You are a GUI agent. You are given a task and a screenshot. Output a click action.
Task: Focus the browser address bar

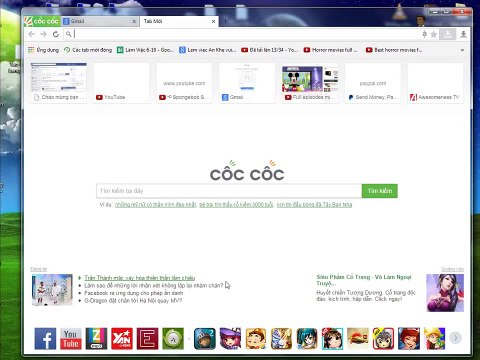click(242, 34)
